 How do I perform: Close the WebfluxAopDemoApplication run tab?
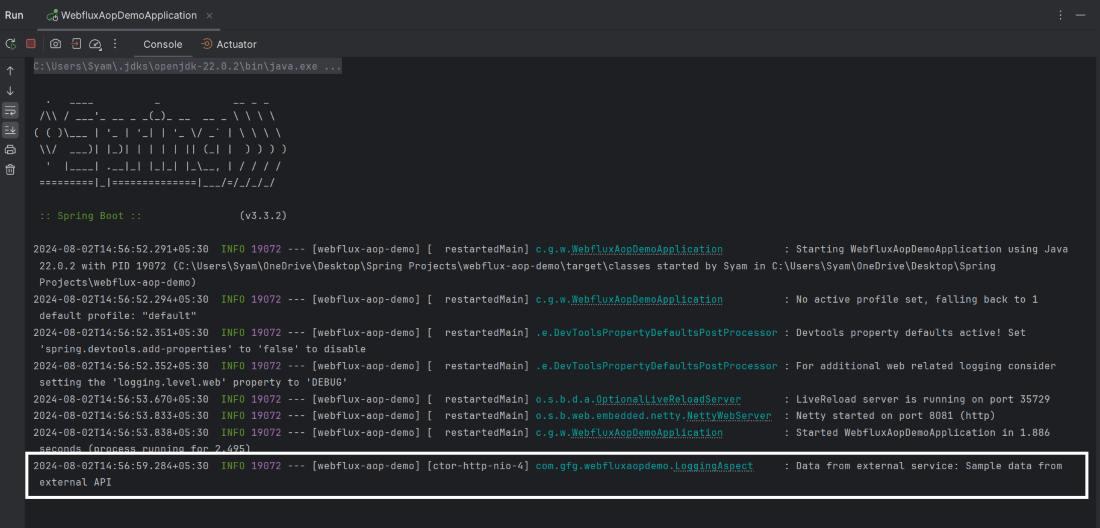coord(209,16)
